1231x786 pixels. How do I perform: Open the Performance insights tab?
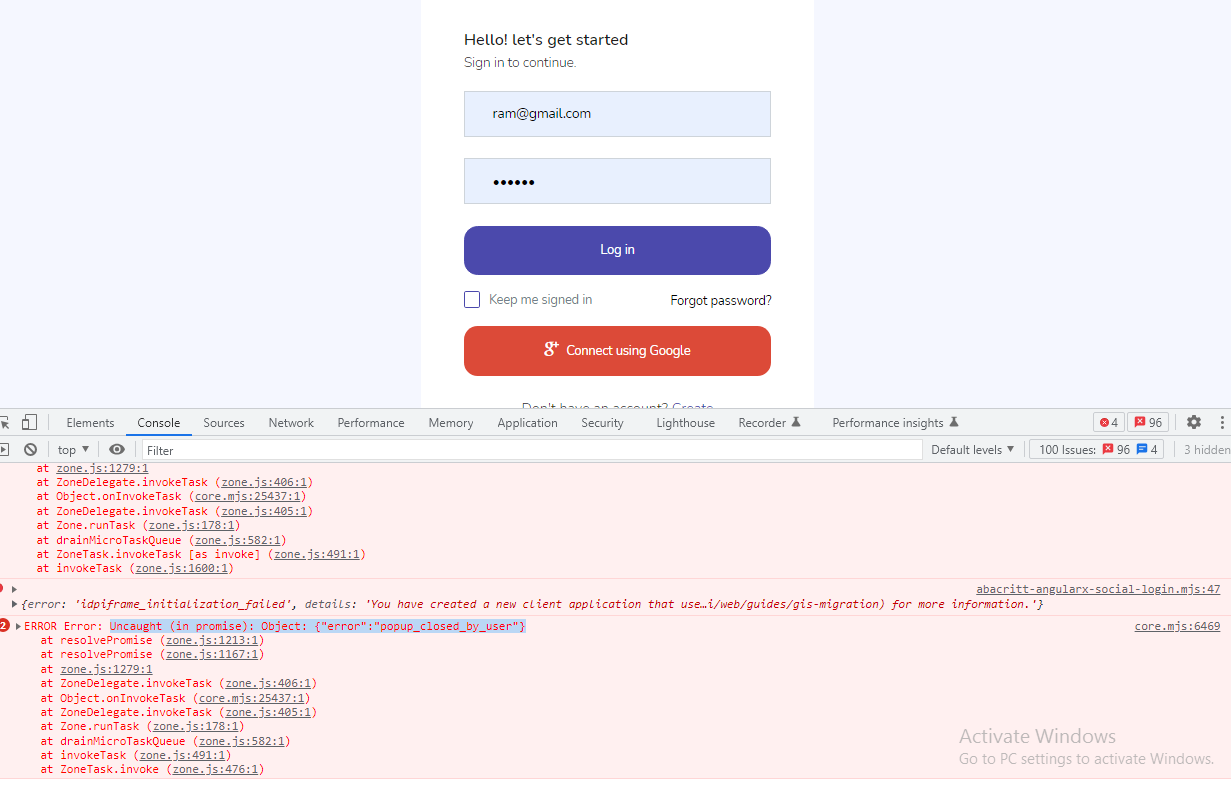[895, 423]
